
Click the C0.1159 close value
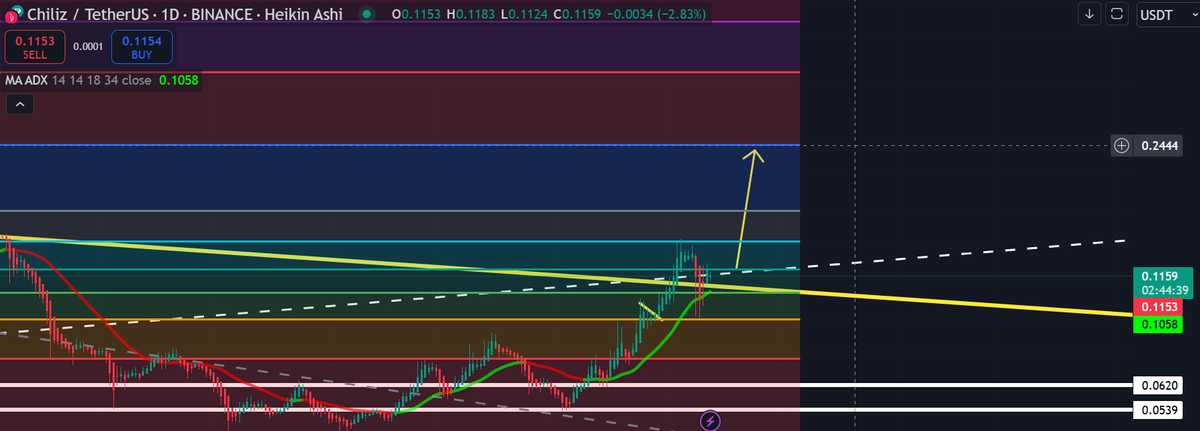pos(579,15)
